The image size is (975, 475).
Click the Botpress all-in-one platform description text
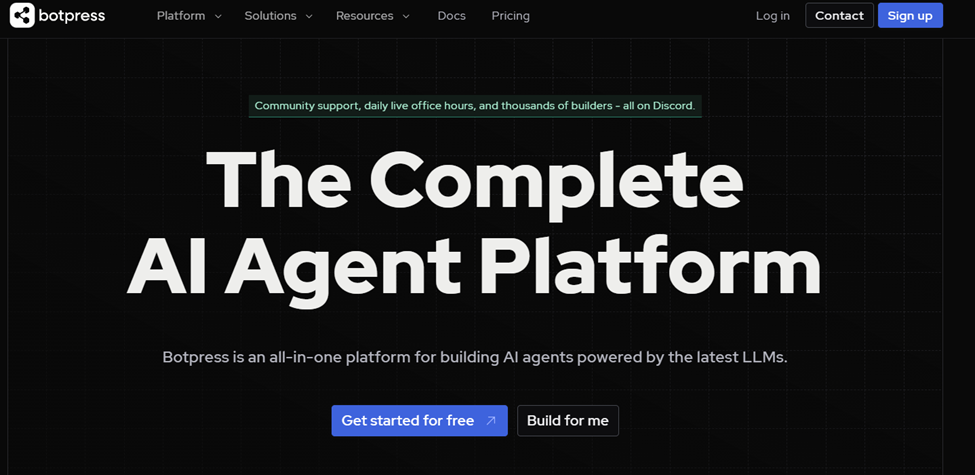[x=475, y=358]
